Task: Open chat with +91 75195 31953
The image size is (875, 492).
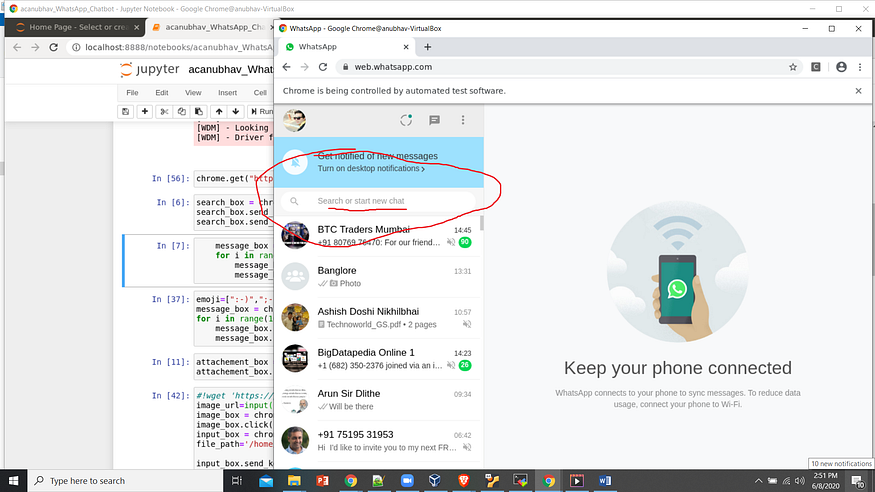Action: tap(379, 441)
